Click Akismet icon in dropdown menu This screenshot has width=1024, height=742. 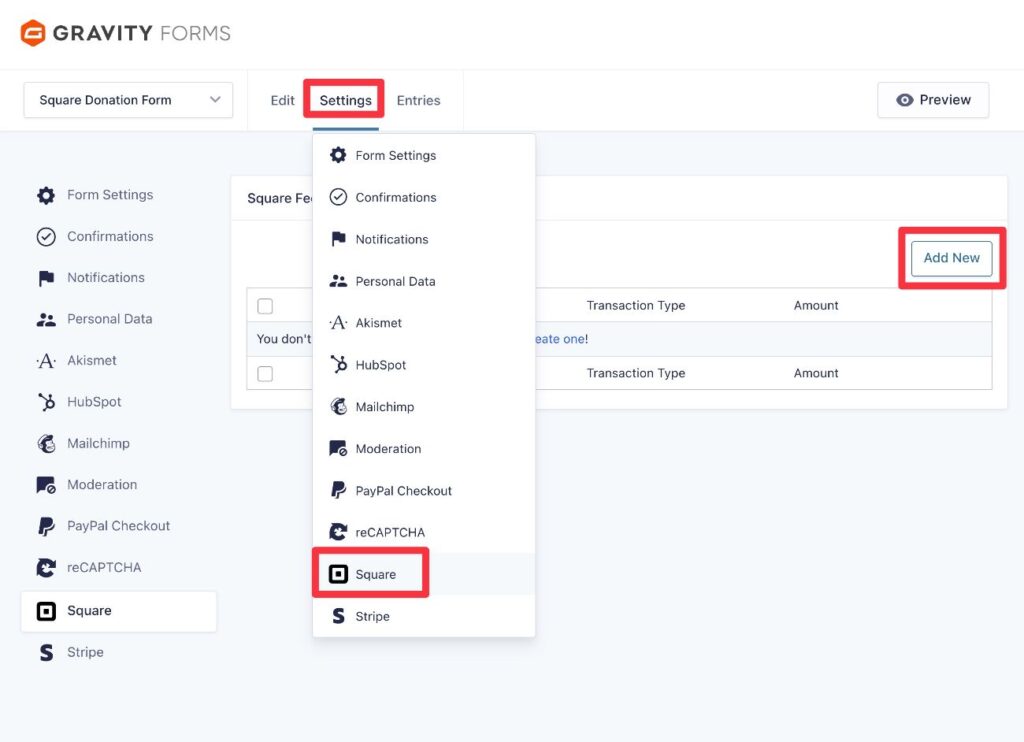click(338, 323)
